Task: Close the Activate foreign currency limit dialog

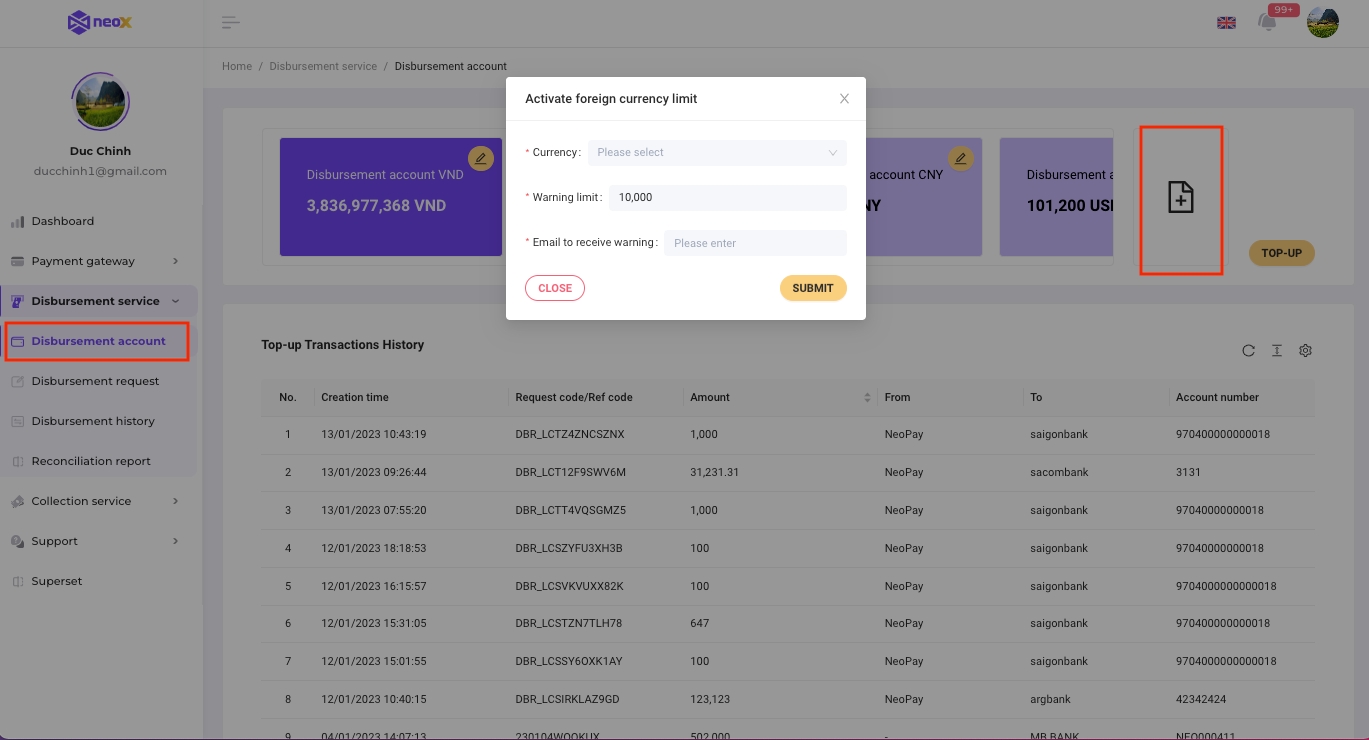Action: pyautogui.click(x=844, y=99)
